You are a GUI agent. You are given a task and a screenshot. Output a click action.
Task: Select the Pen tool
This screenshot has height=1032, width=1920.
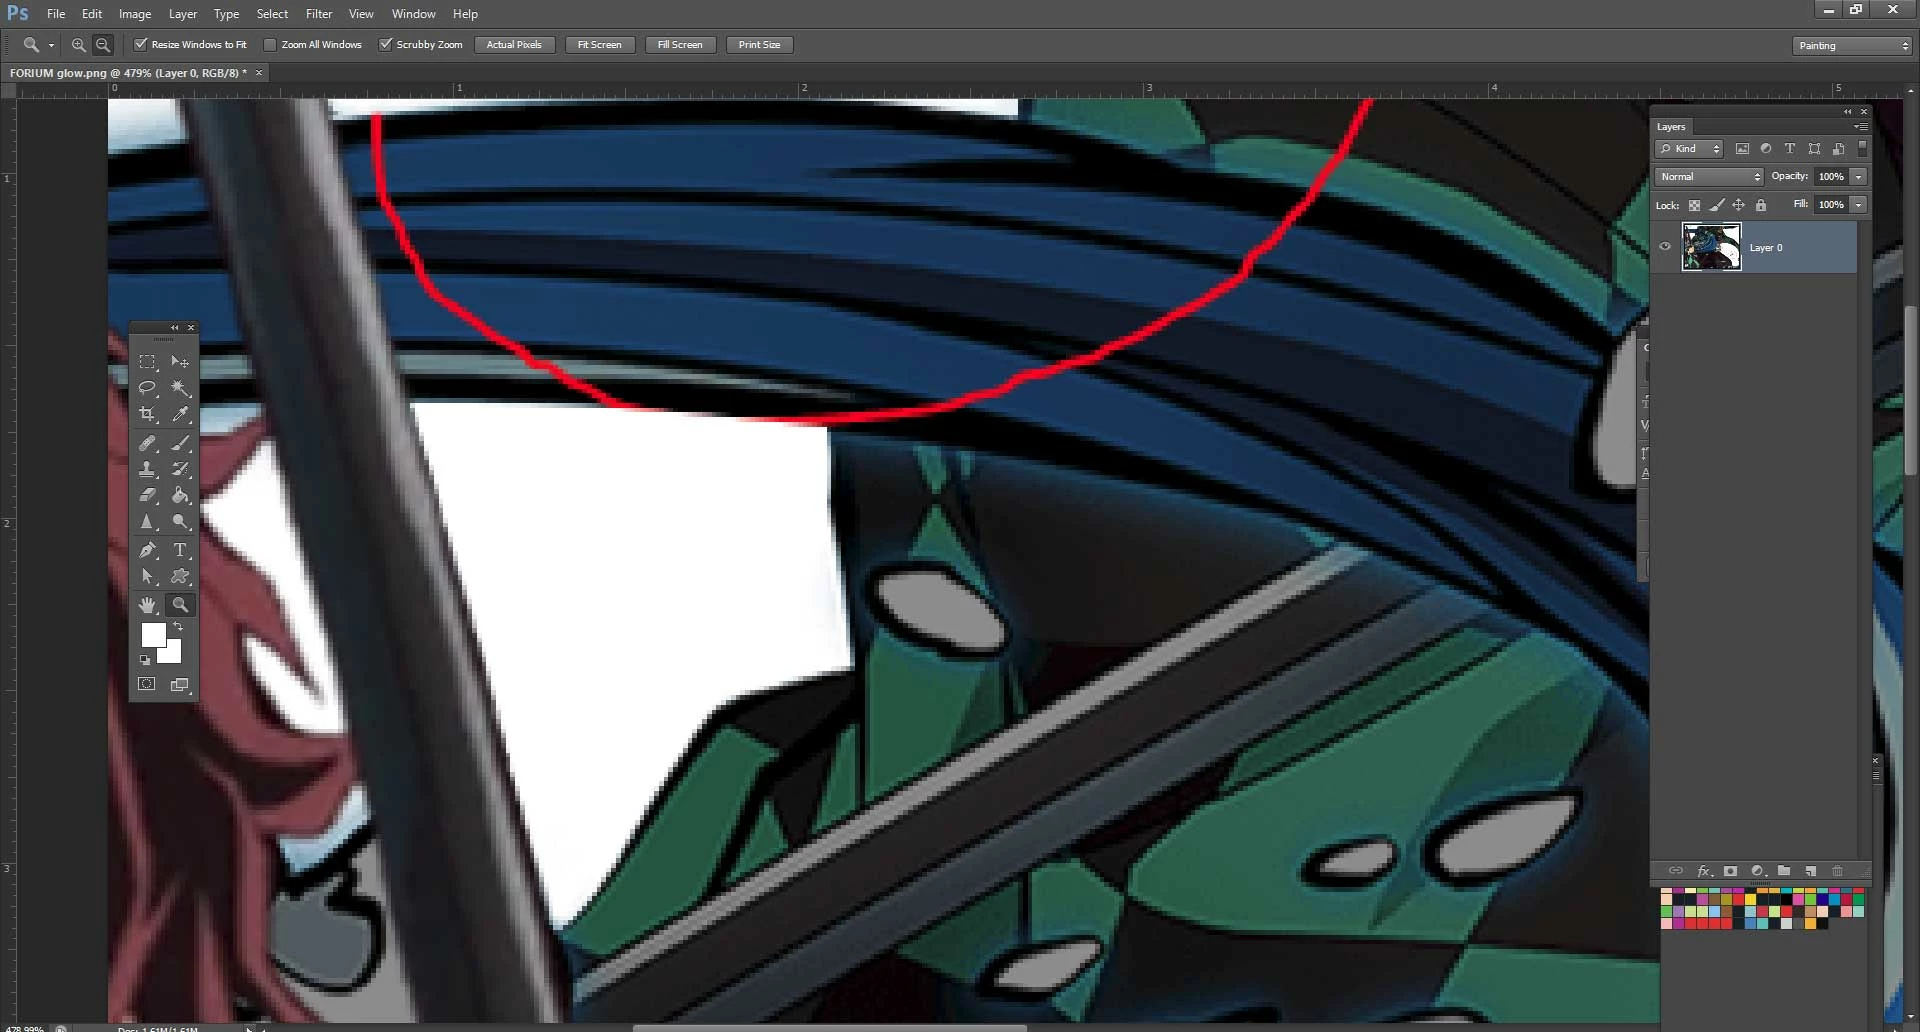coord(147,550)
